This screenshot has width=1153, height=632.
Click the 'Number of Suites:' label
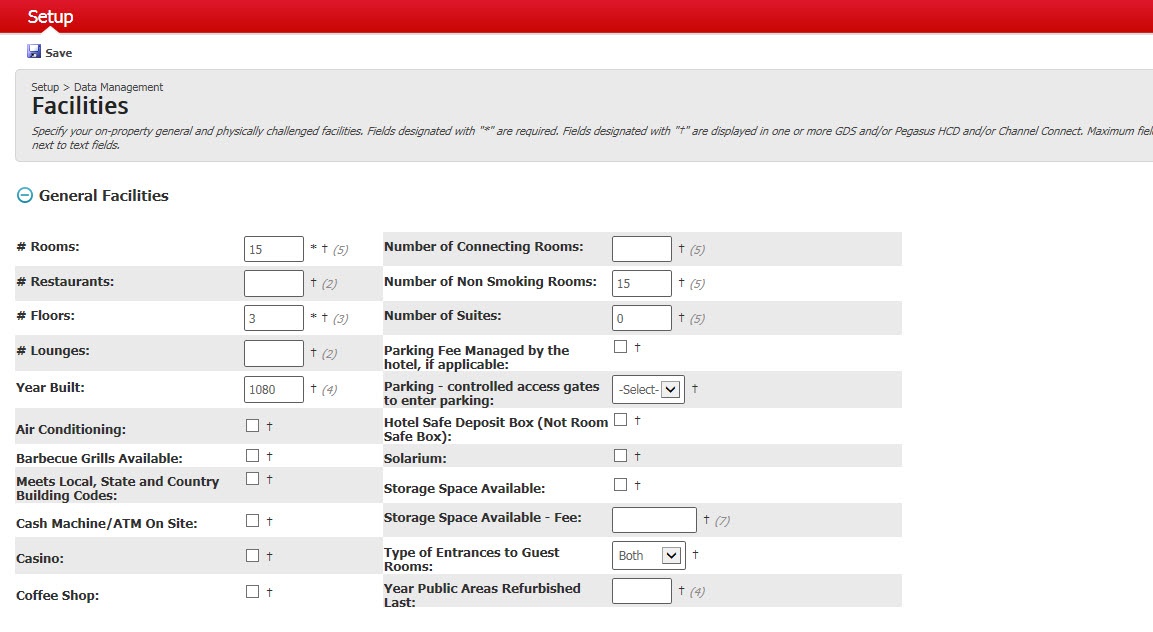[443, 316]
